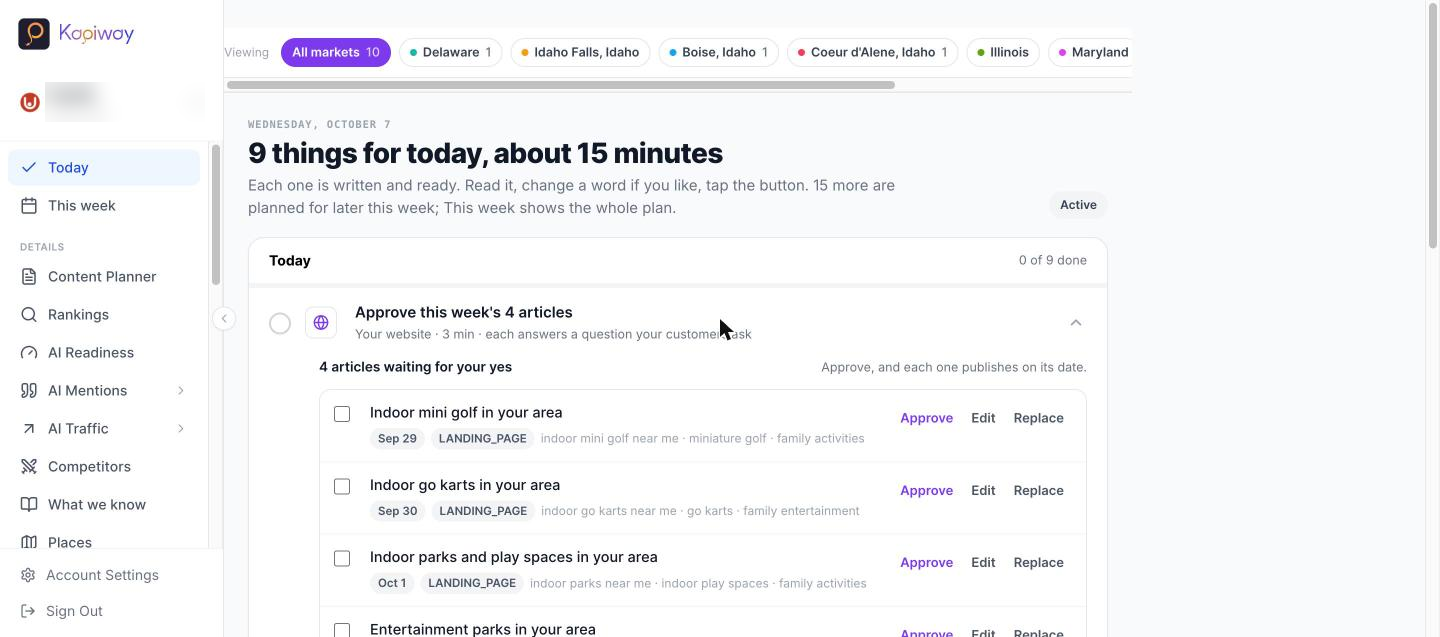
Task: Tick the Entertainment parks article checkbox
Action: (342, 630)
